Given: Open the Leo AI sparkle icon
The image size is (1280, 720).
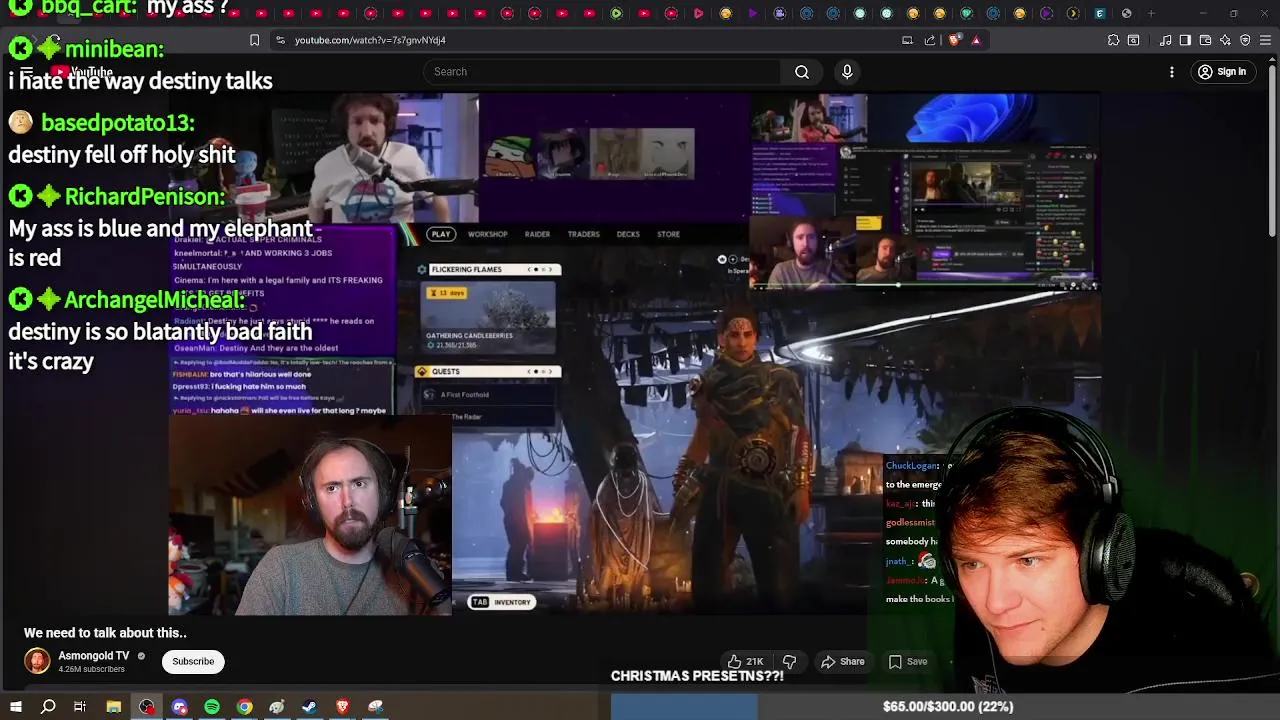Looking at the screenshot, I should click(x=1225, y=40).
